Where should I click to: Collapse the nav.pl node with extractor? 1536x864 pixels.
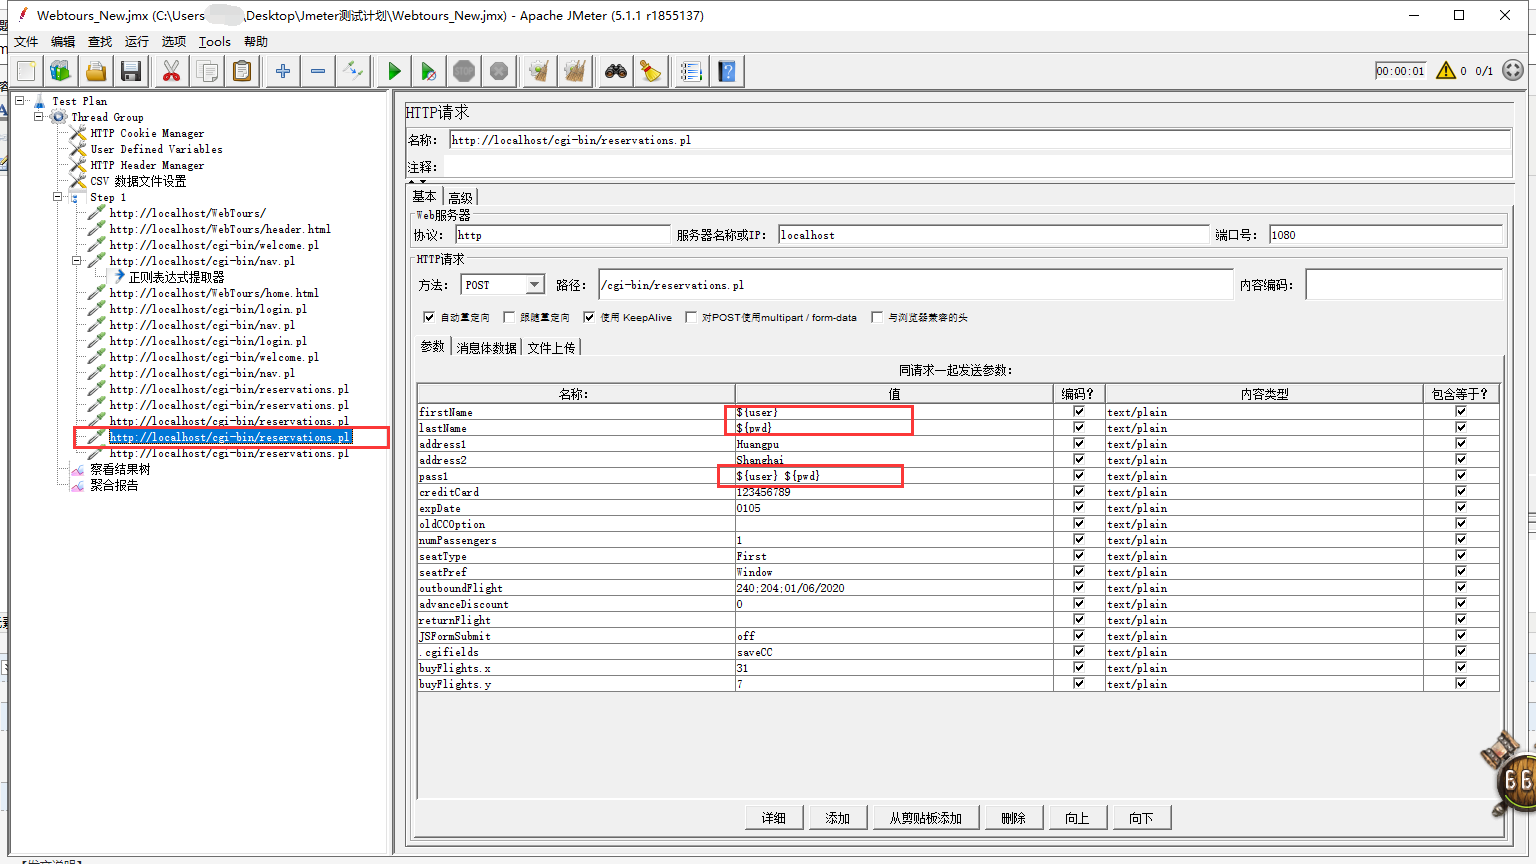76,261
